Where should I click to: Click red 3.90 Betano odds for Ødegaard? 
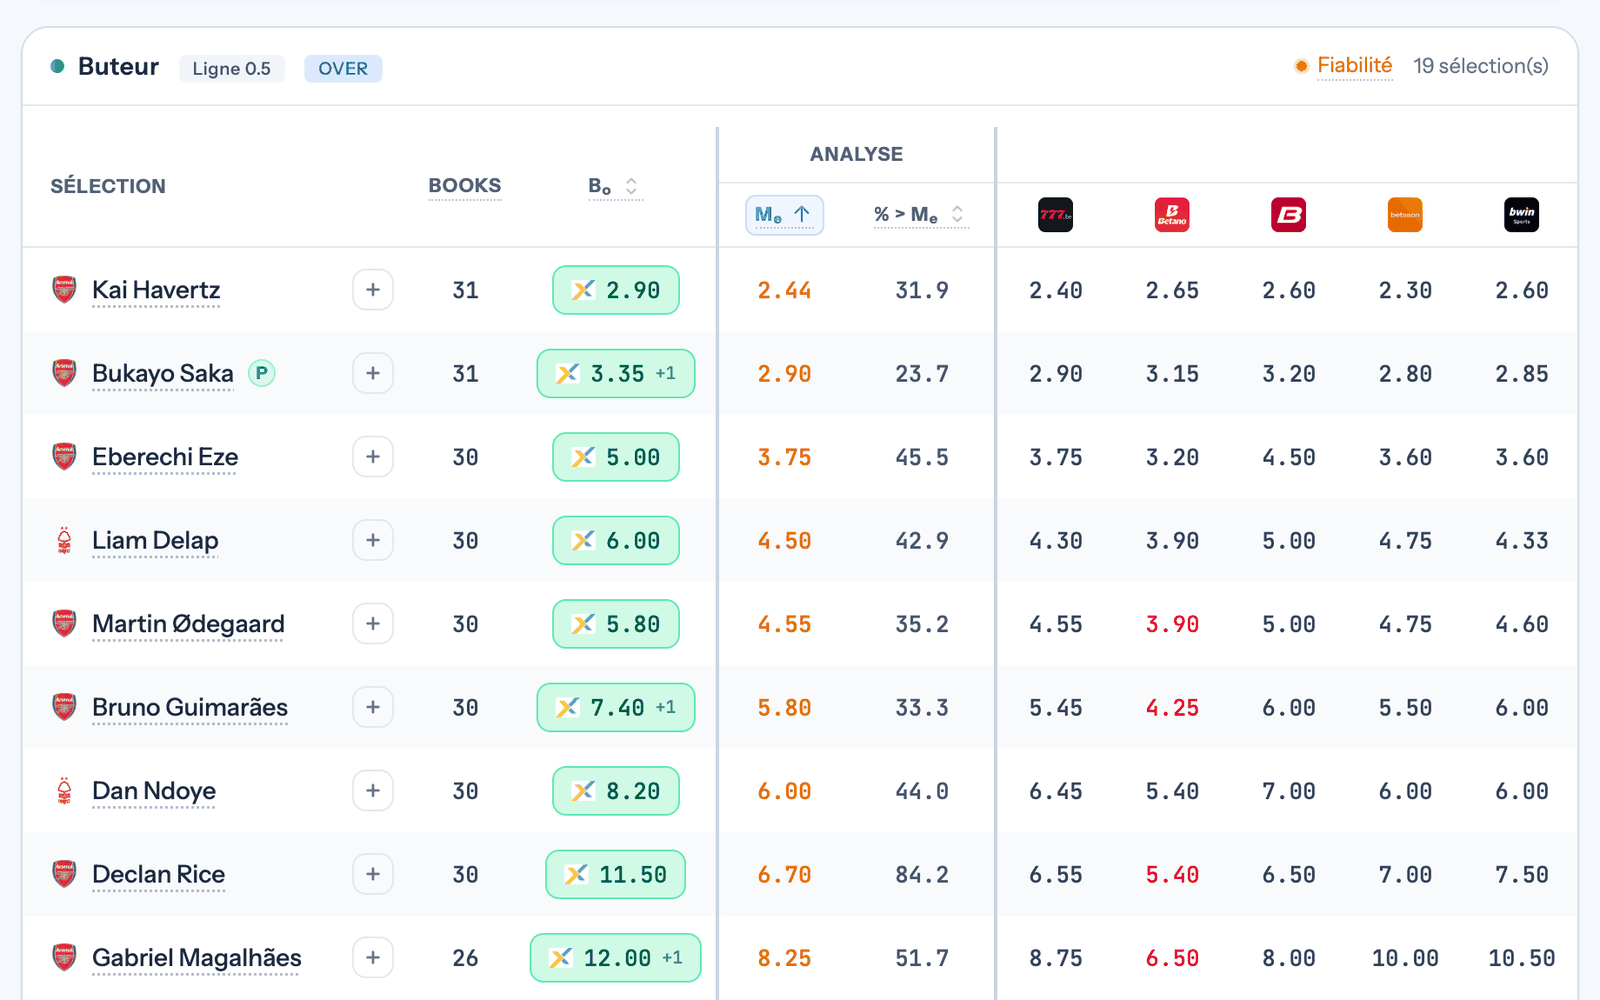[1172, 624]
